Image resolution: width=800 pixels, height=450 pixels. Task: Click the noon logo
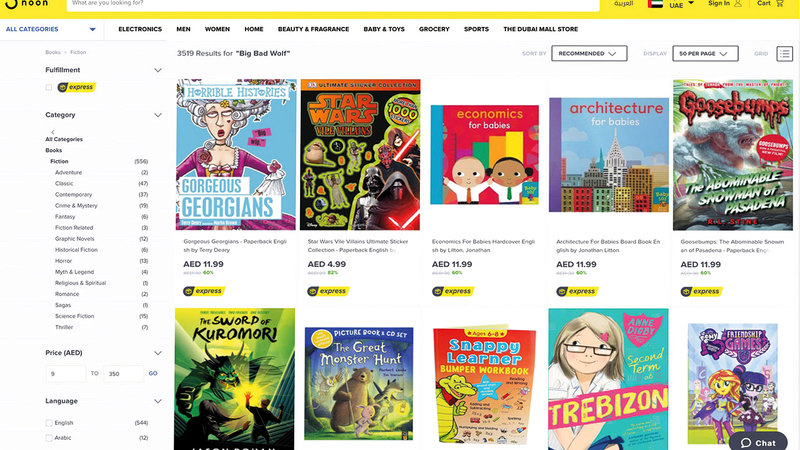point(27,4)
